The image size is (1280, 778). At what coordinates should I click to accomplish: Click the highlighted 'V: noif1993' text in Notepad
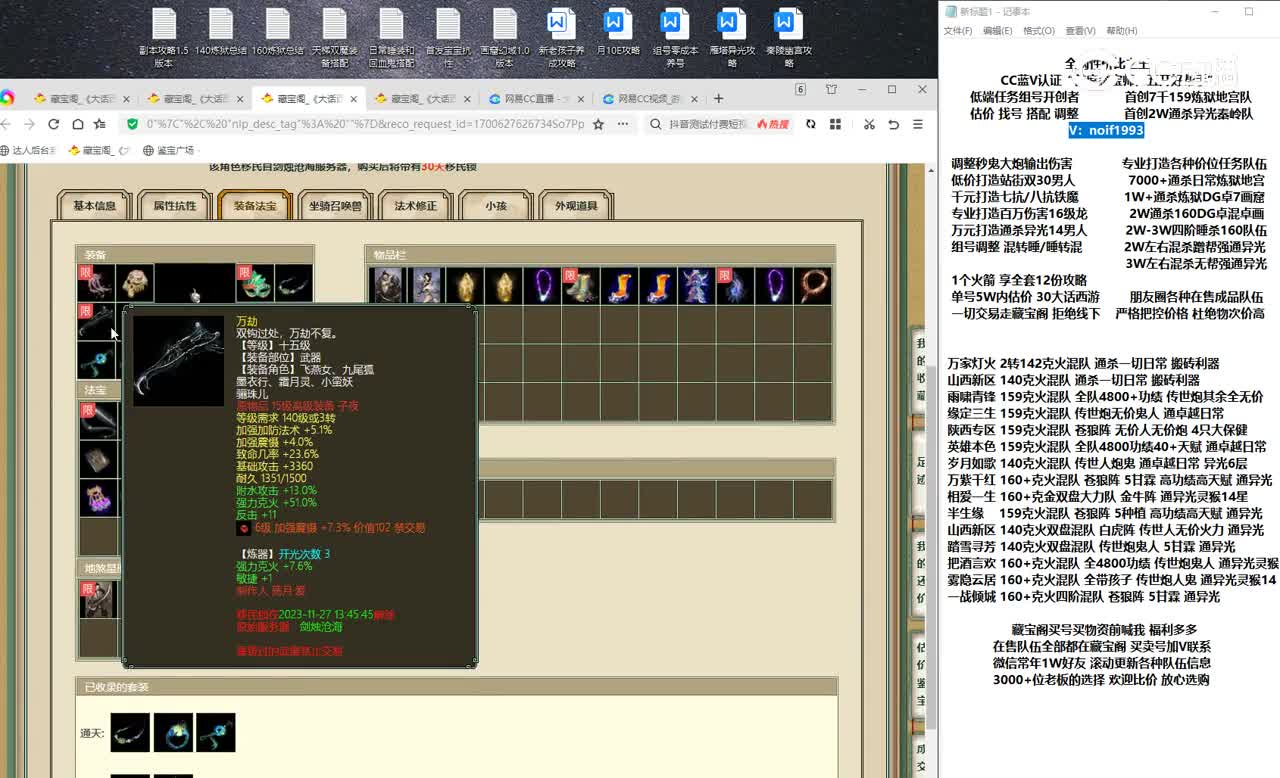[x=1105, y=130]
